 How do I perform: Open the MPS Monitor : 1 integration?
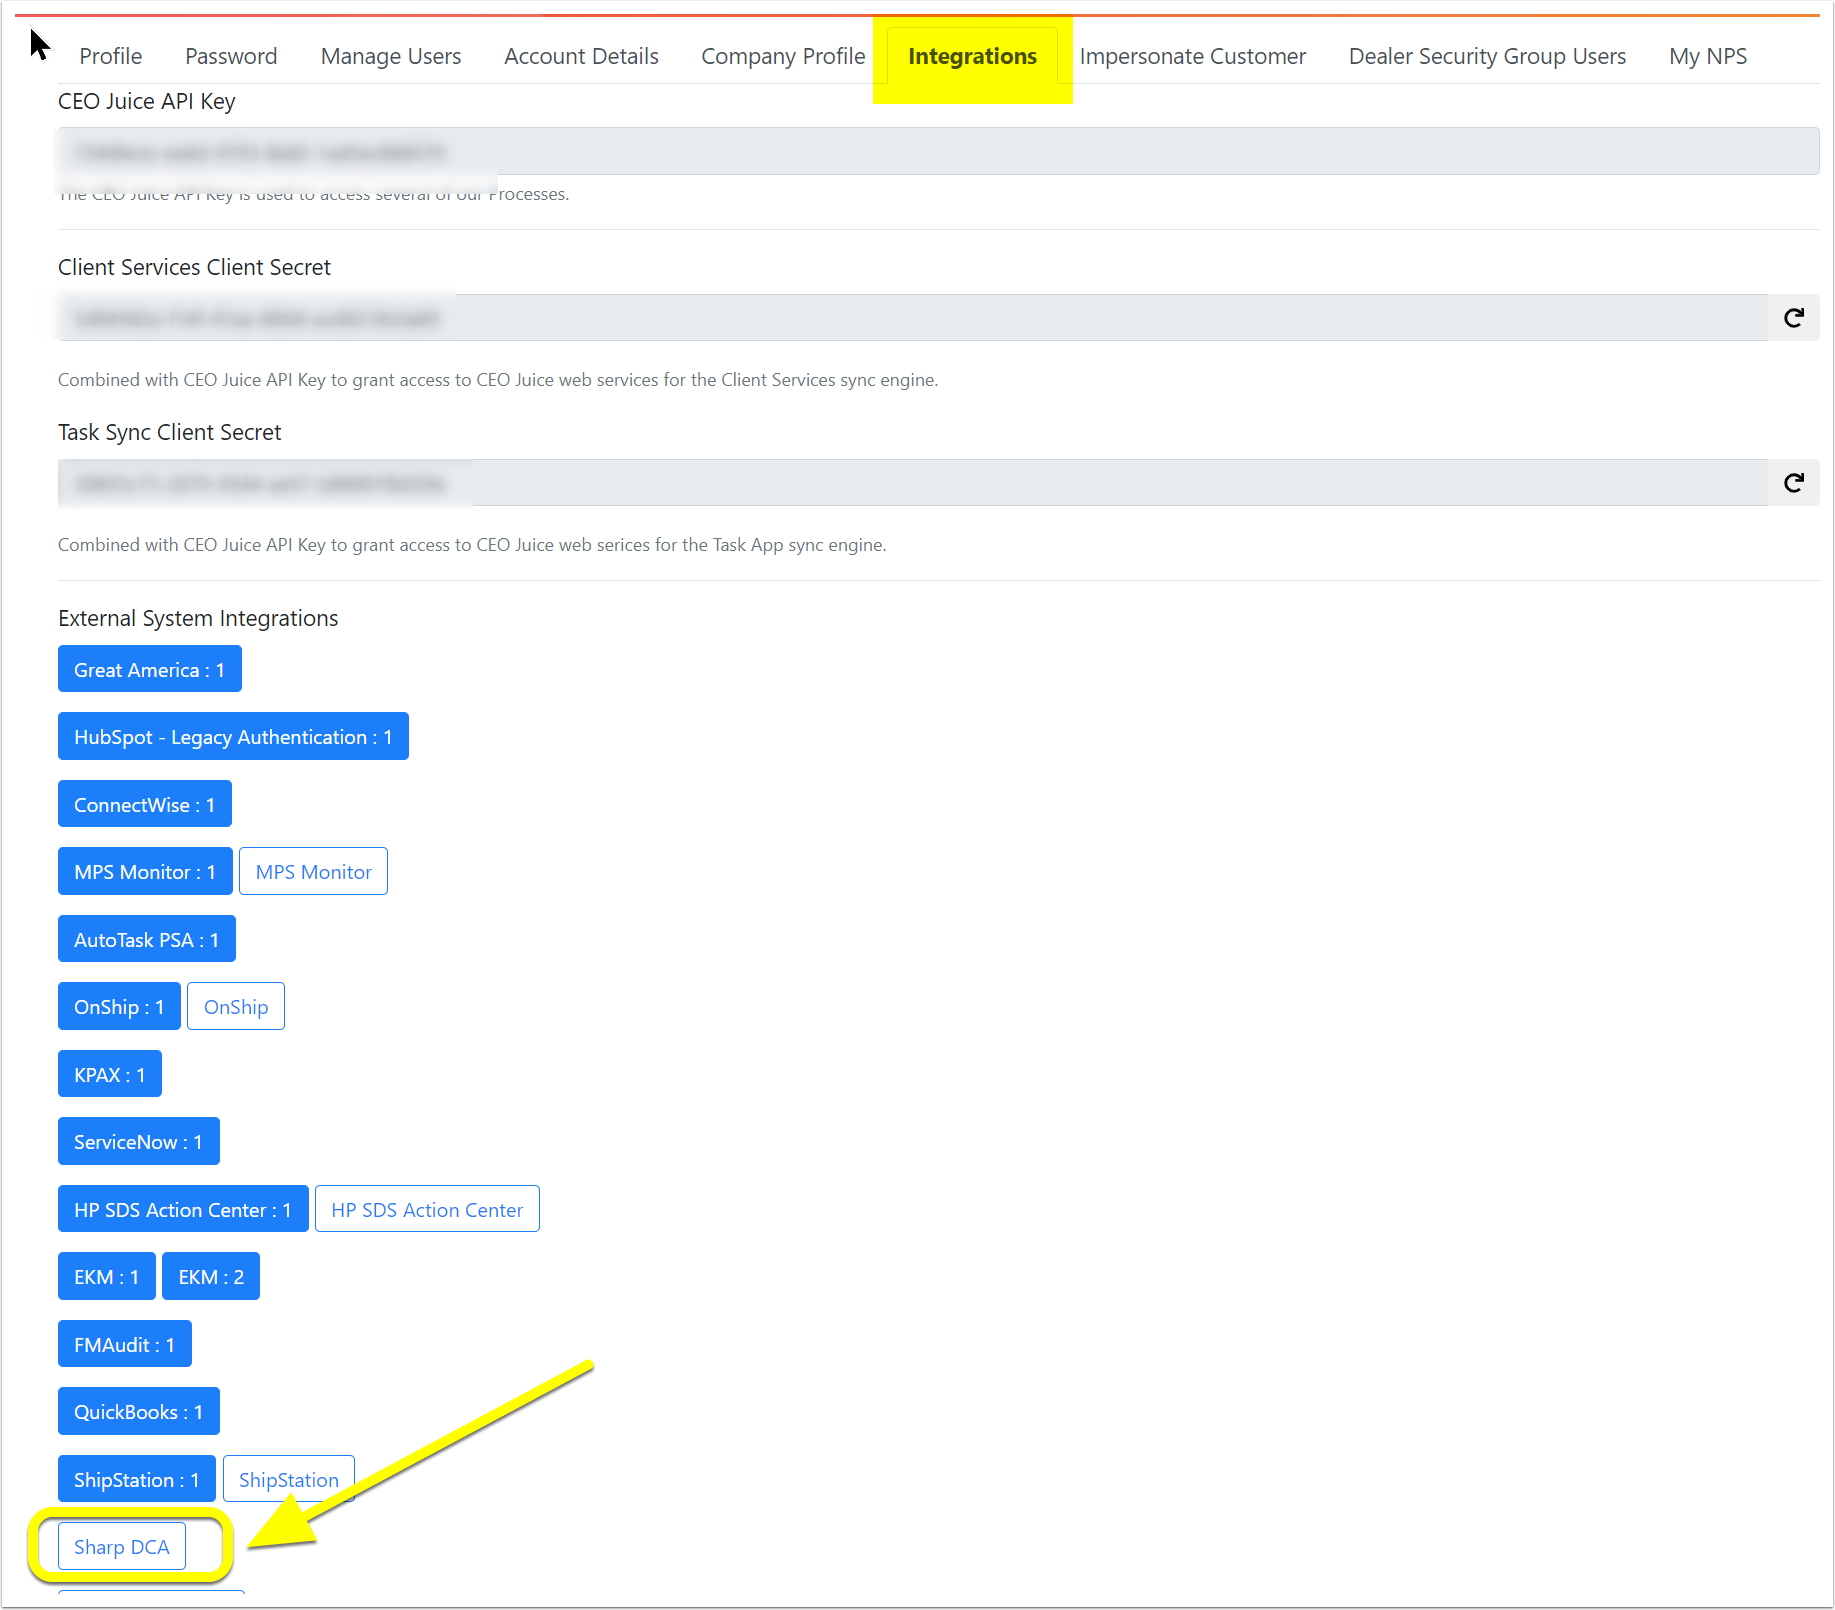click(x=145, y=871)
